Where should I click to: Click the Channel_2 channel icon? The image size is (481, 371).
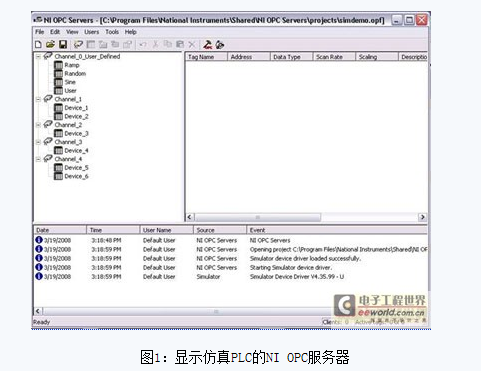[x=48, y=125]
